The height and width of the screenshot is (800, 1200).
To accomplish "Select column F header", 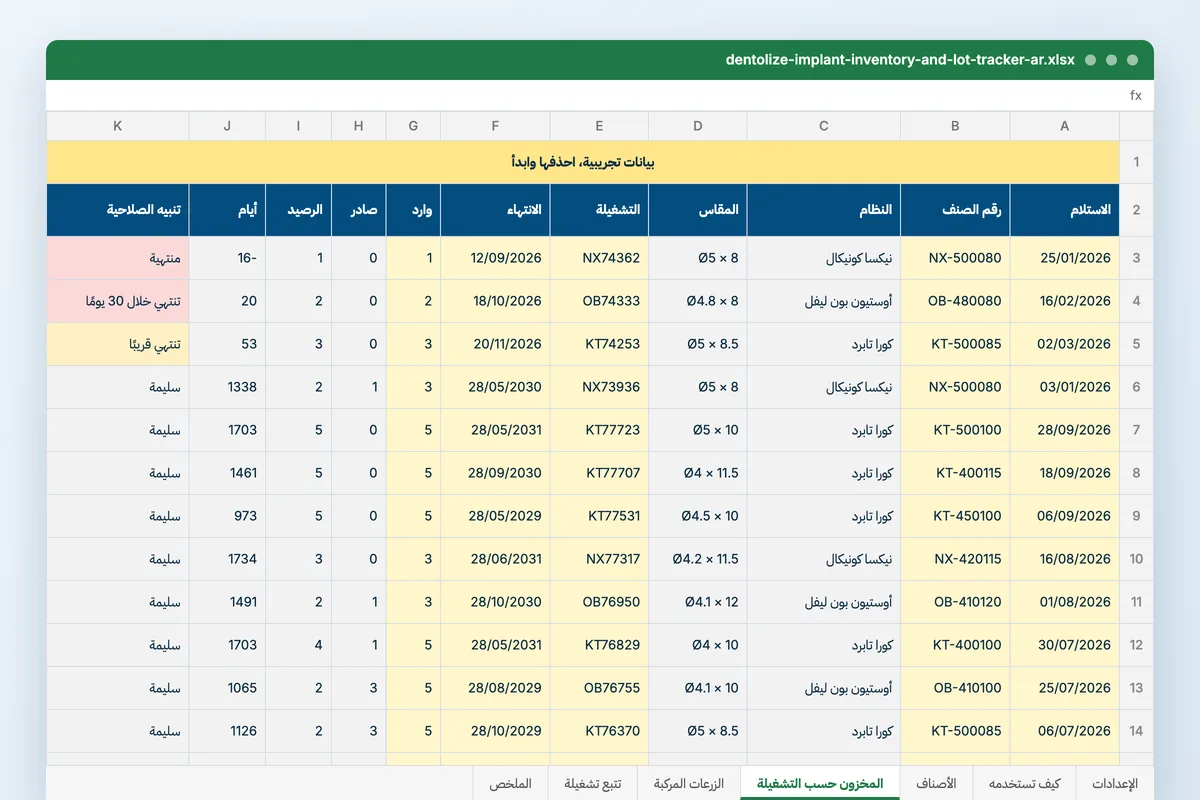I will point(495,126).
